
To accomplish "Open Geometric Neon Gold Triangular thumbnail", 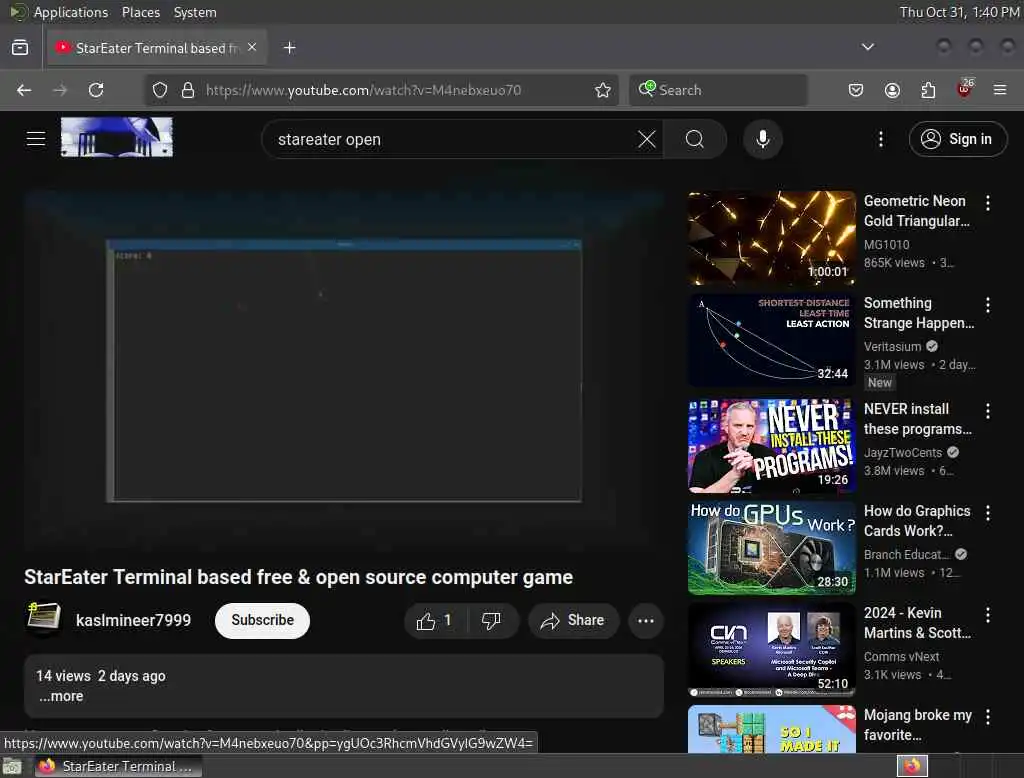I will (771, 238).
